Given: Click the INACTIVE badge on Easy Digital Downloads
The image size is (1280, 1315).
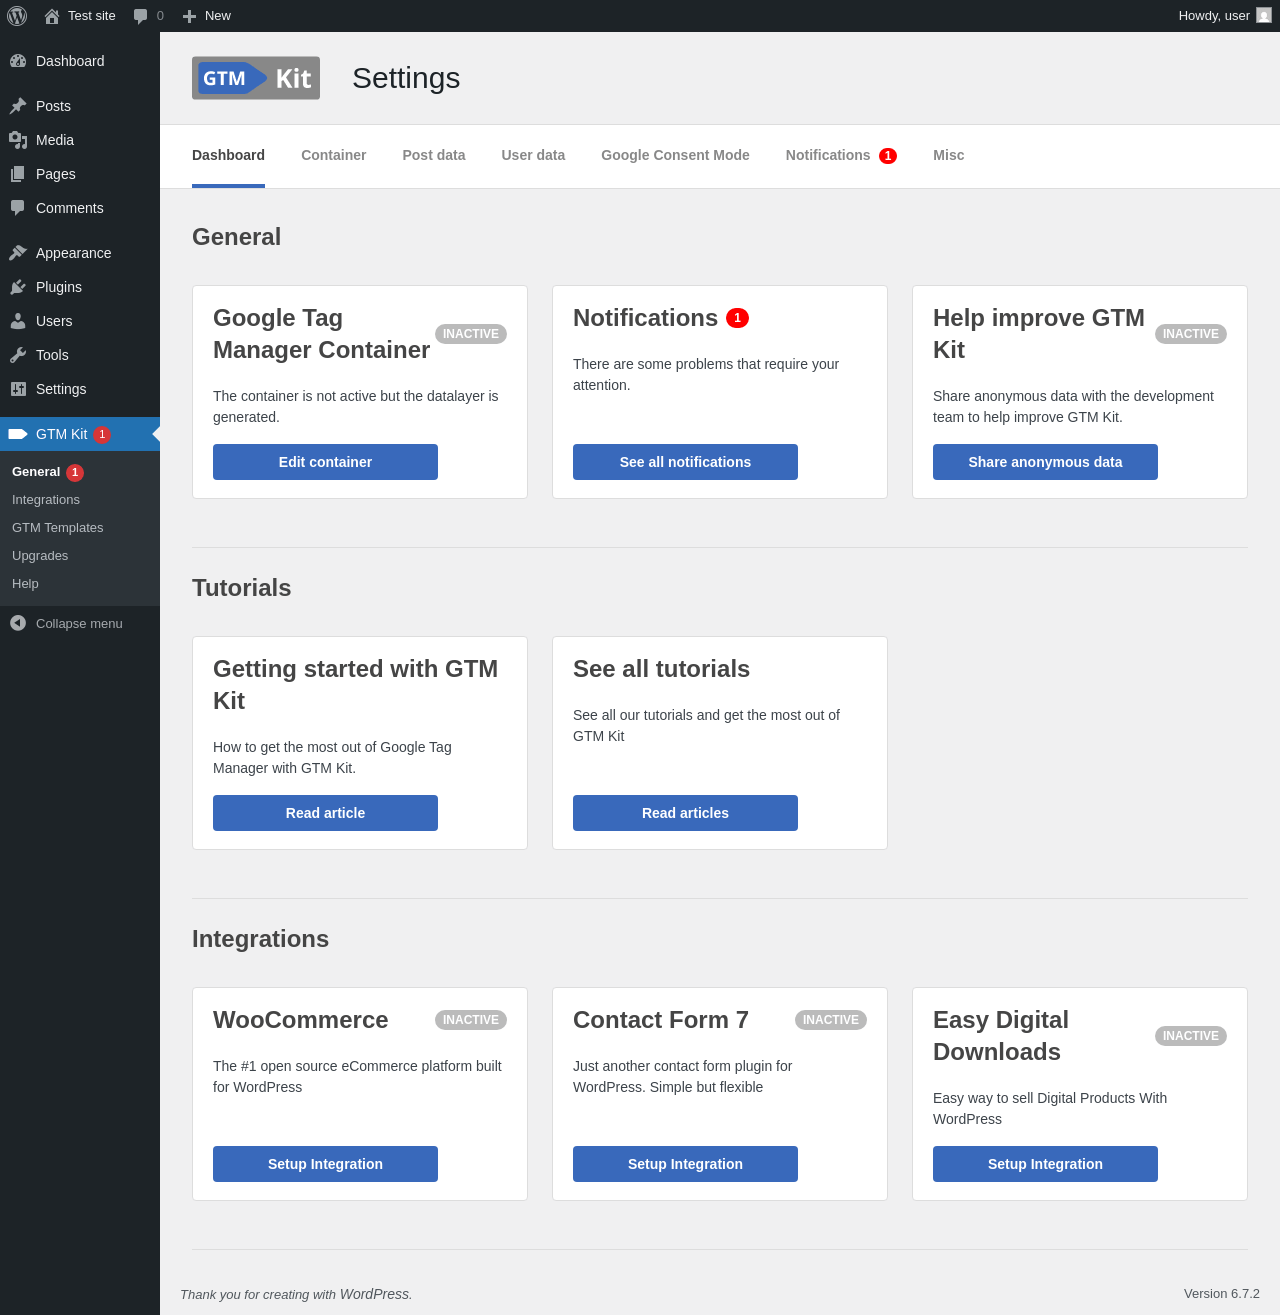Looking at the screenshot, I should tap(1191, 1036).
